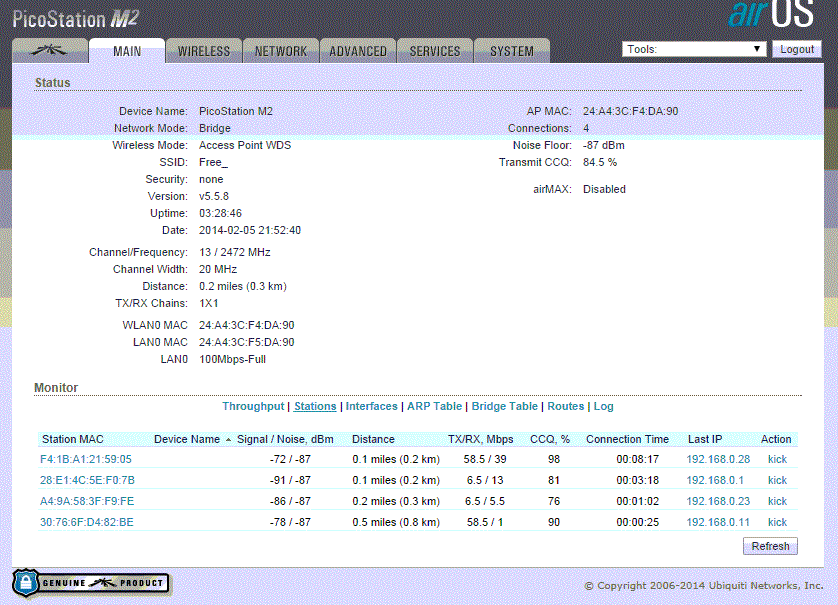
Task: Switch to the MAIN tab
Action: [x=127, y=51]
